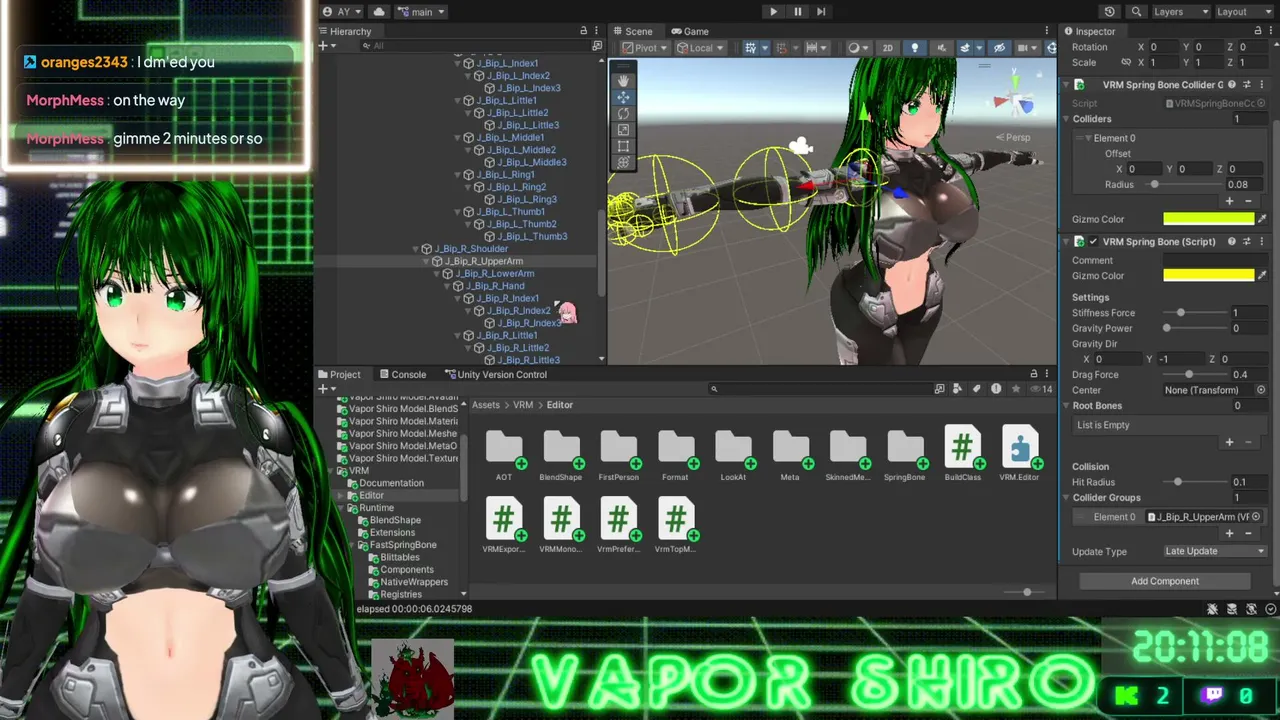This screenshot has height=720, width=1280.
Task: Toggle scene visibility hidden-objects eye icon
Action: pos(999,48)
